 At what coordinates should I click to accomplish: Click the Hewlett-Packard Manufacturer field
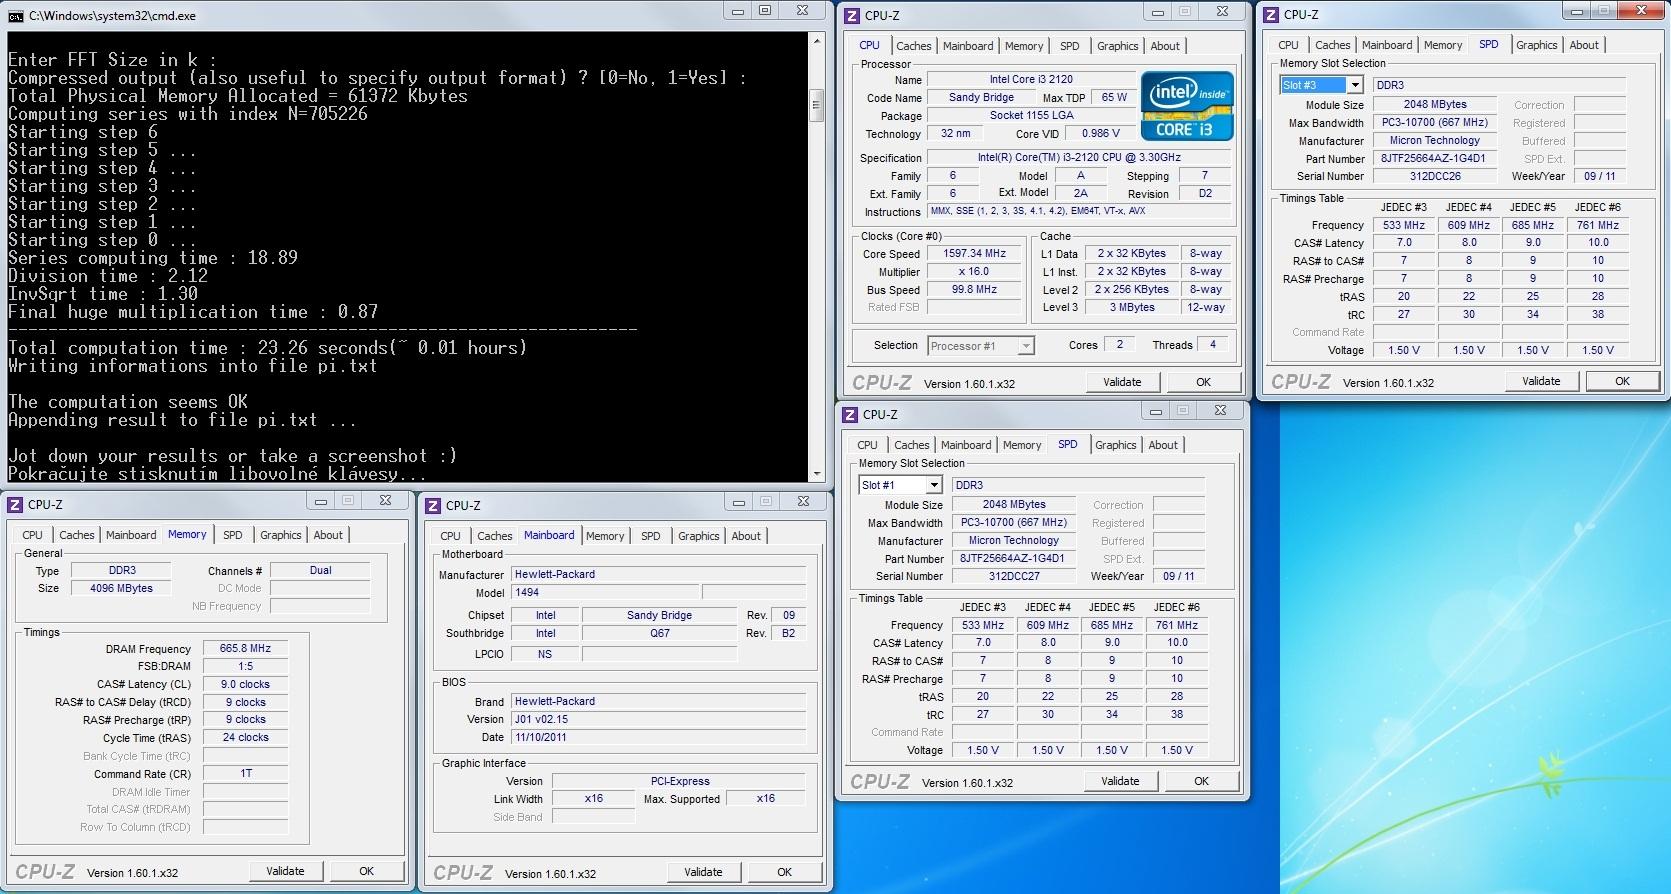click(658, 574)
